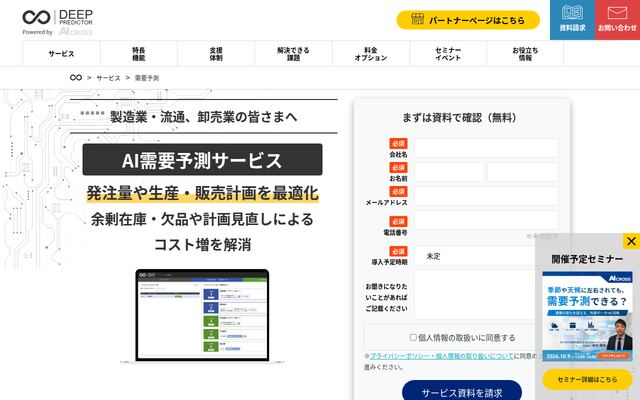Open the プライバシーポリシー・個人情報の取り扱いについて link
The width and height of the screenshot is (640, 400).
[x=441, y=356]
